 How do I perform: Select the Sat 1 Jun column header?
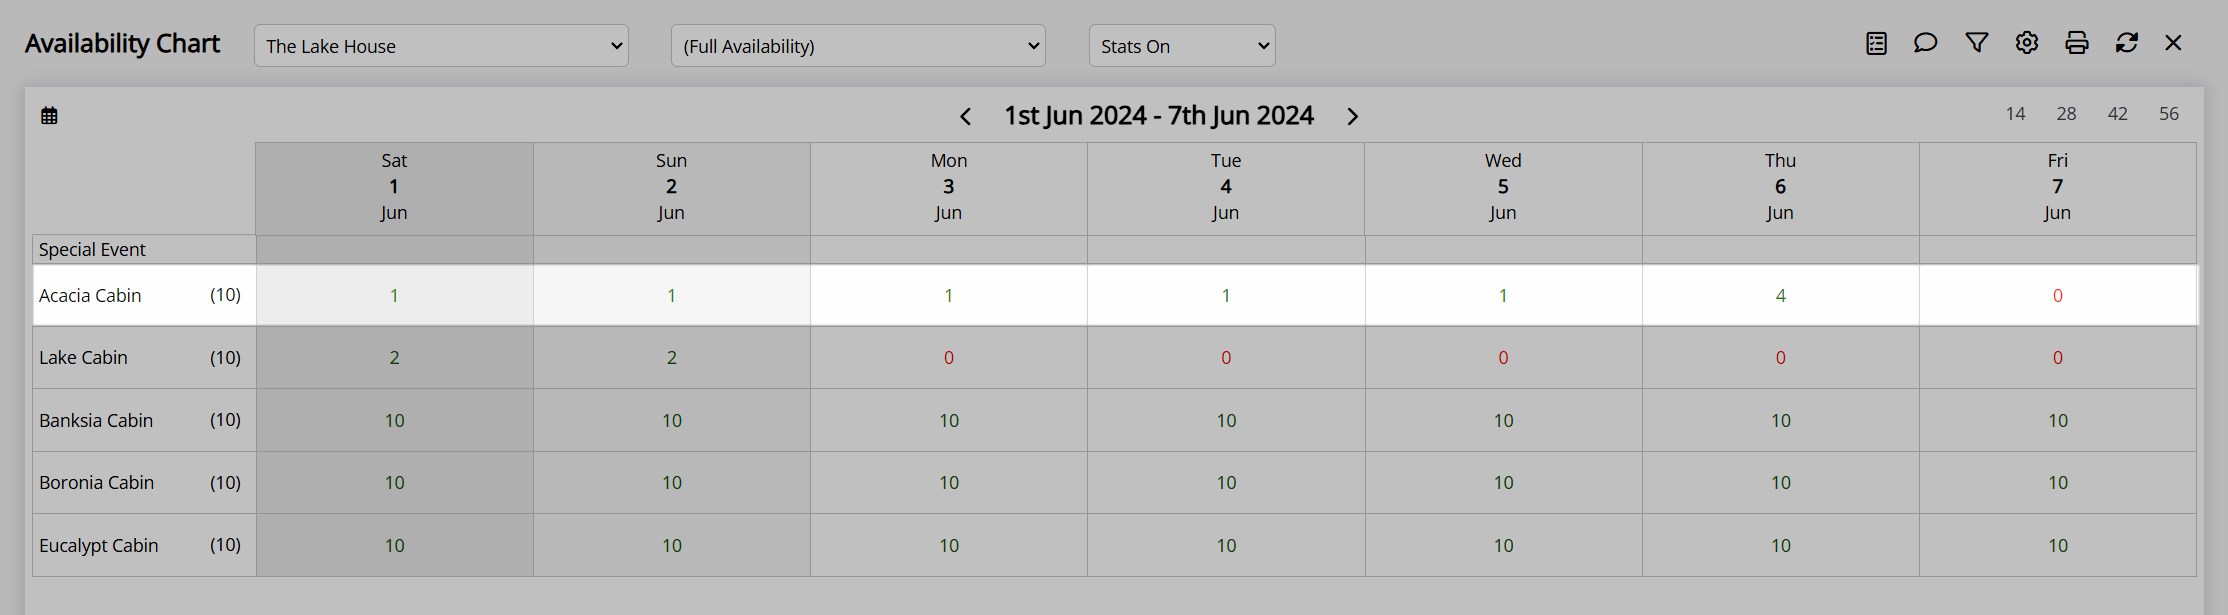pyautogui.click(x=394, y=187)
